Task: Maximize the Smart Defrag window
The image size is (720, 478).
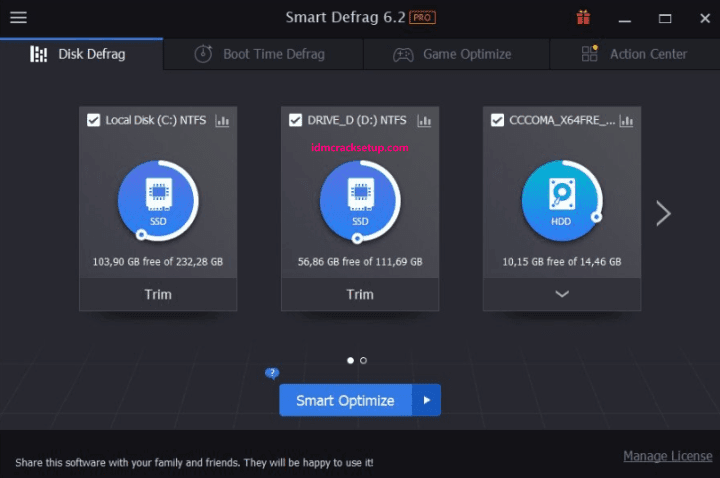Action: point(665,18)
